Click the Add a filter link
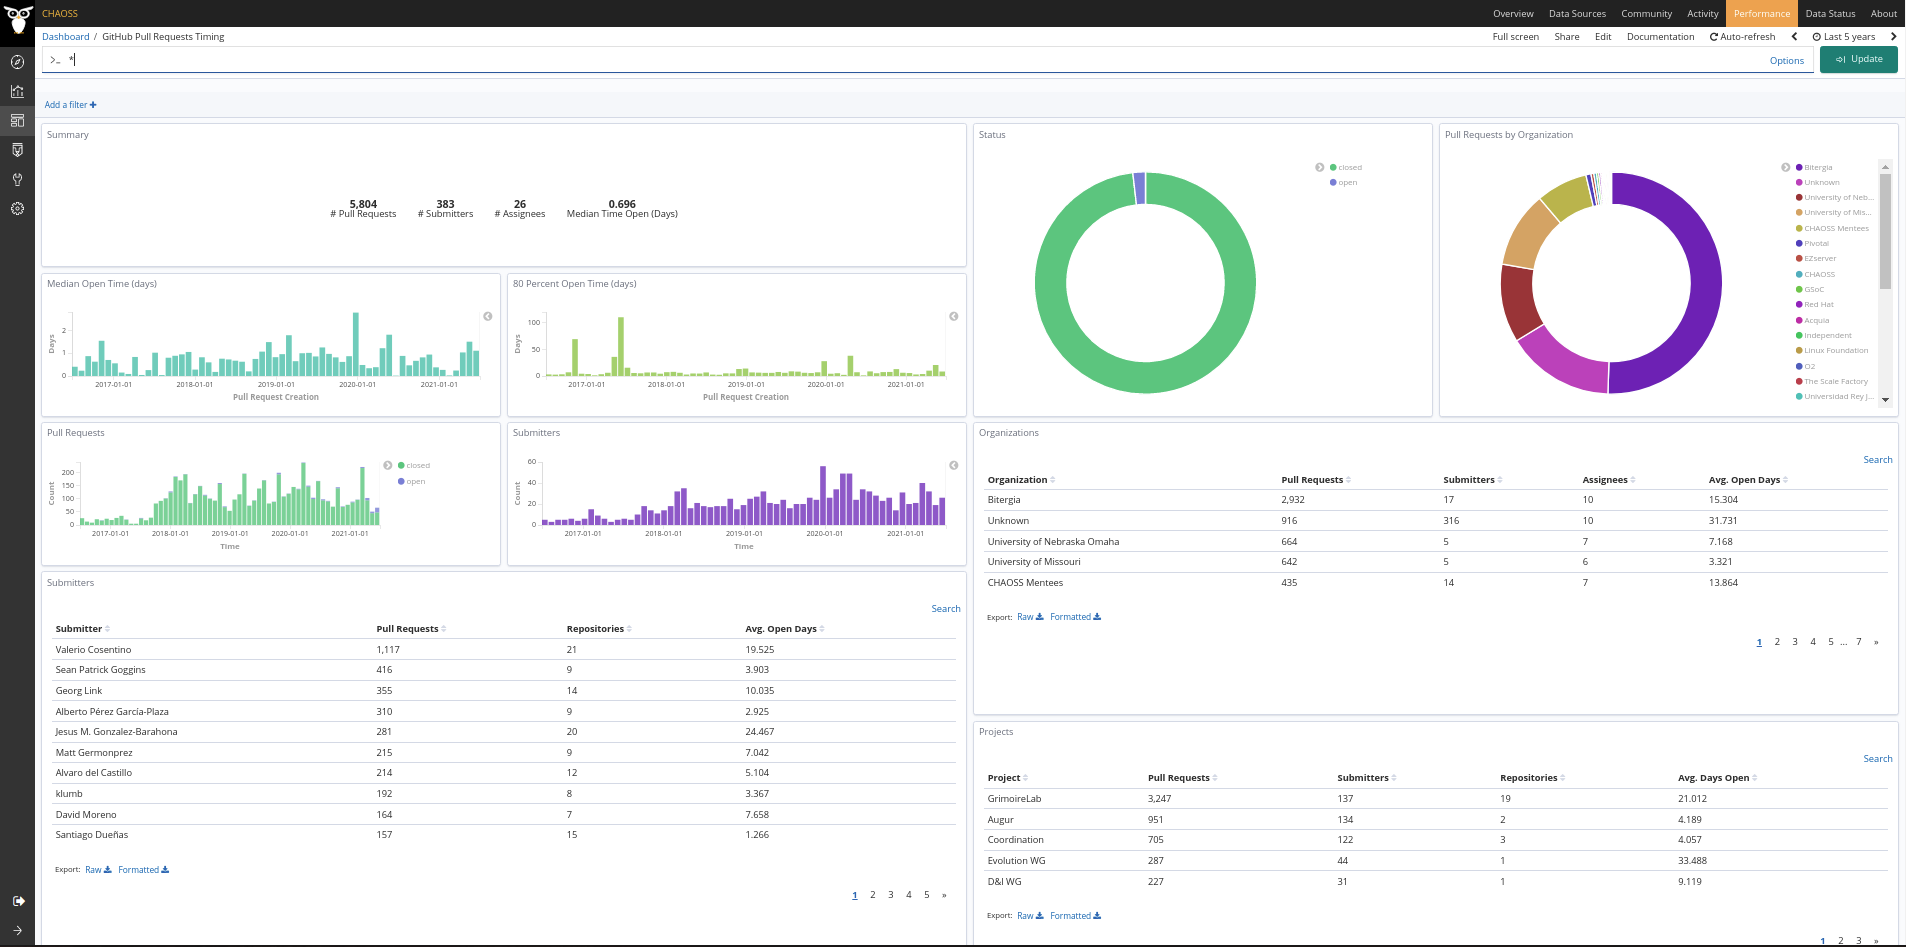Viewport: 1906px width, 947px height. (x=70, y=105)
